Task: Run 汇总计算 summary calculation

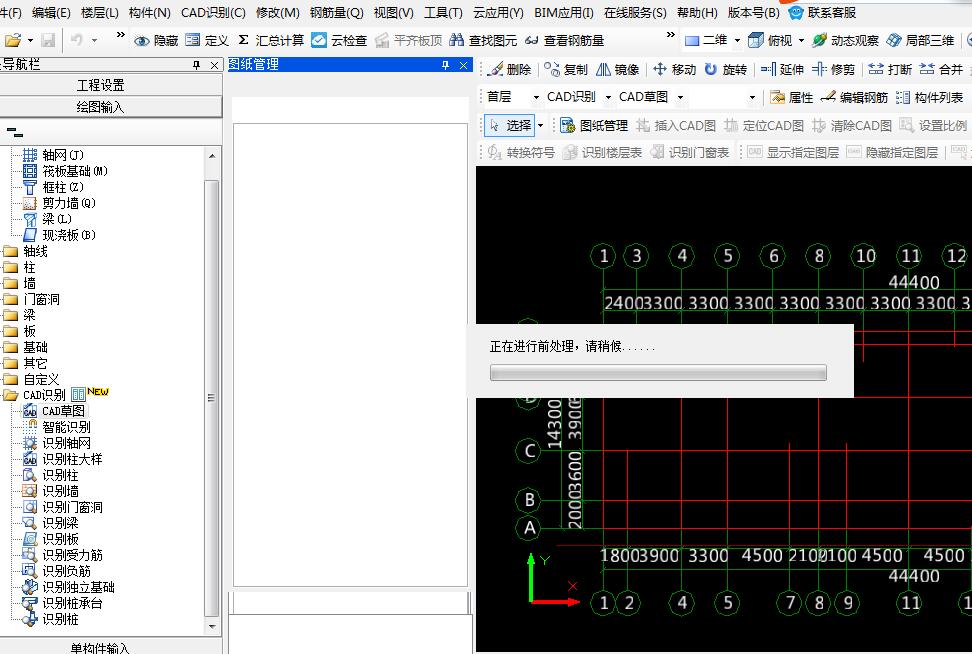Action: 270,40
